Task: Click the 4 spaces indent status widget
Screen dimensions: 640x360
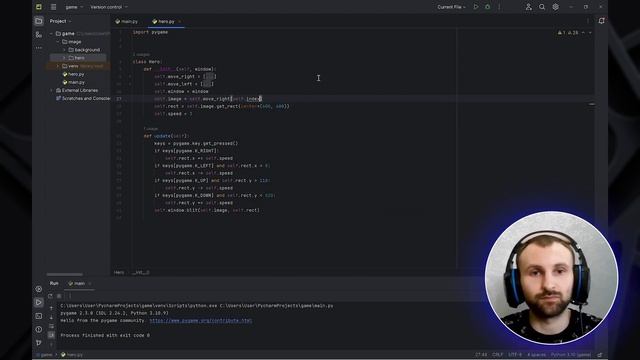Action: (536, 355)
